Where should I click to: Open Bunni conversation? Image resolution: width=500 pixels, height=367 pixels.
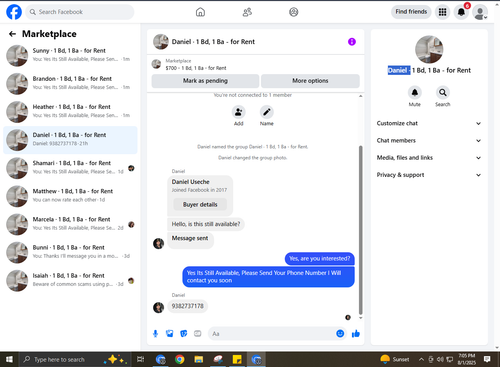click(x=70, y=252)
